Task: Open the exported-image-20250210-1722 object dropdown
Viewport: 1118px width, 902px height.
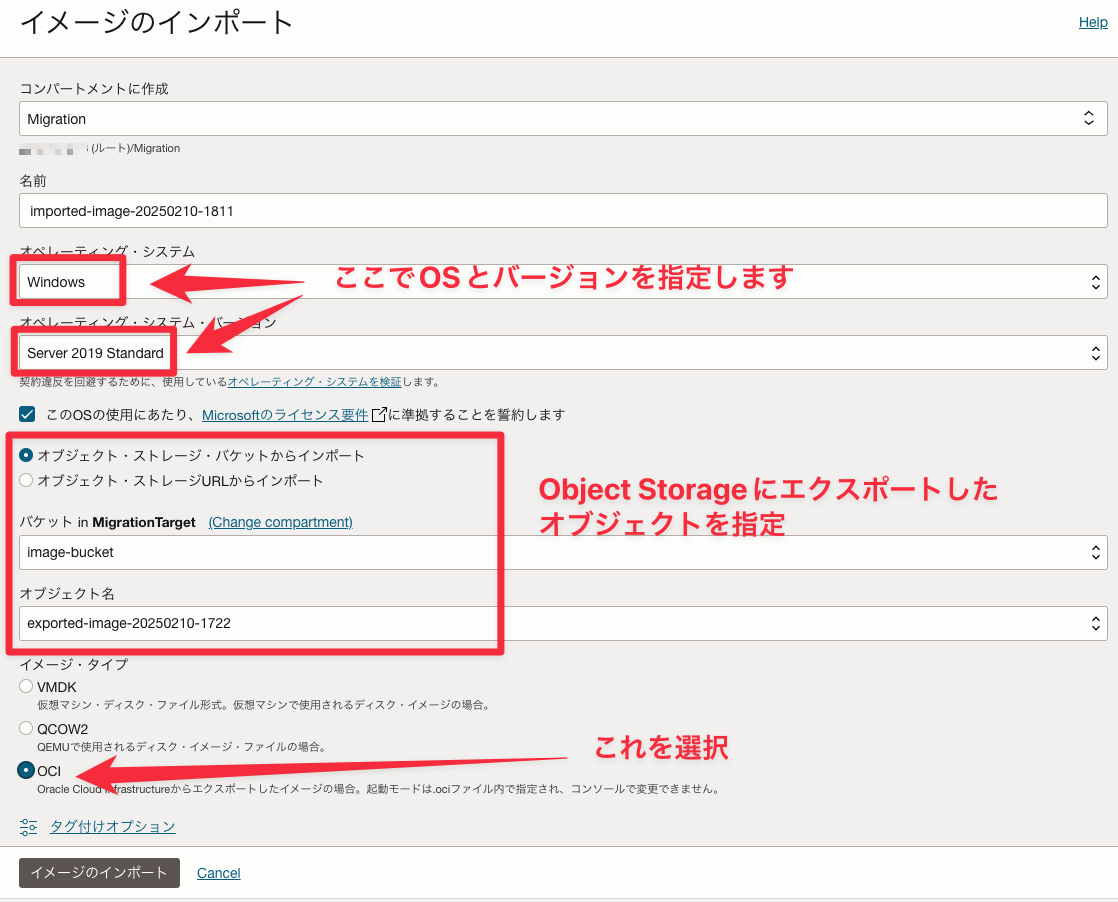Action: (x=563, y=623)
